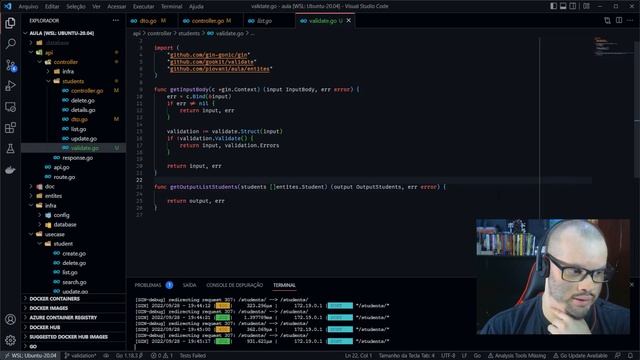Click the WSL: Ubuntu-20.04 remote indicator
The image size is (640, 360).
tap(31, 356)
